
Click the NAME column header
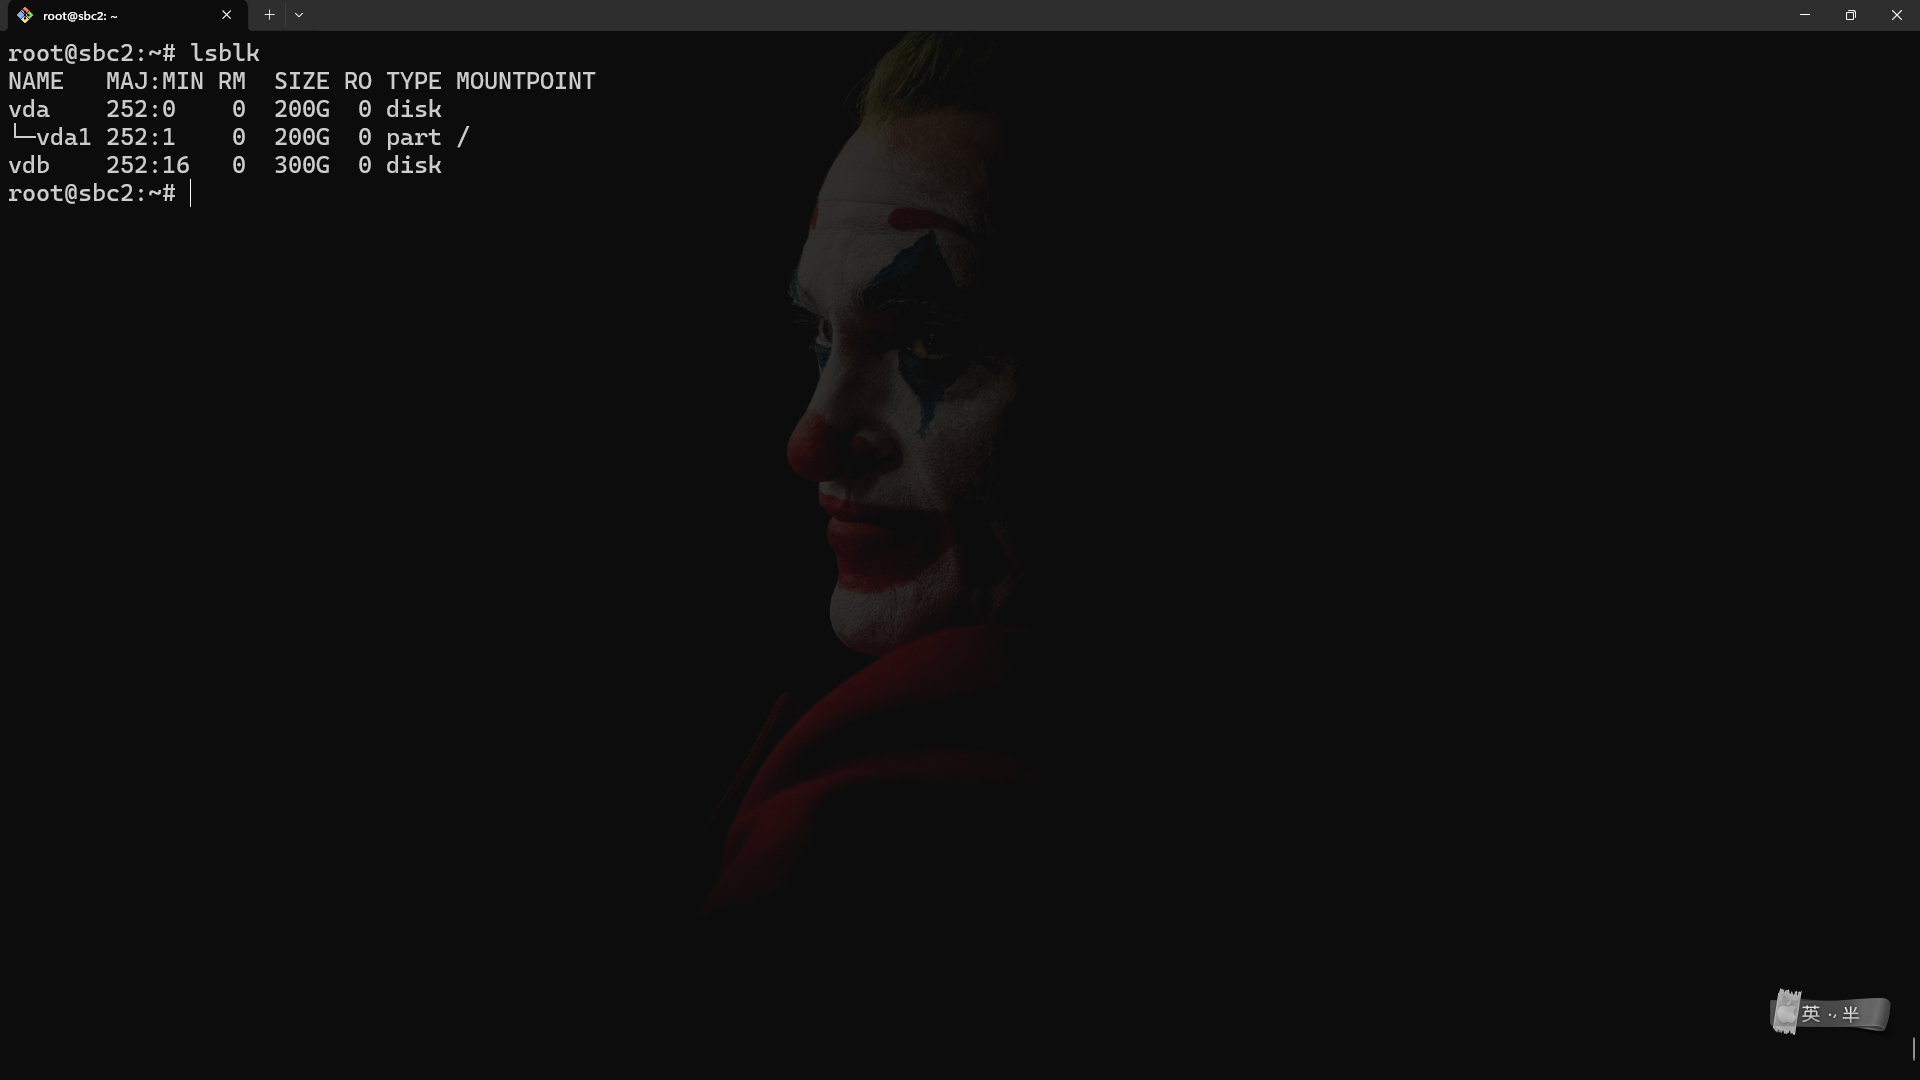(36, 81)
